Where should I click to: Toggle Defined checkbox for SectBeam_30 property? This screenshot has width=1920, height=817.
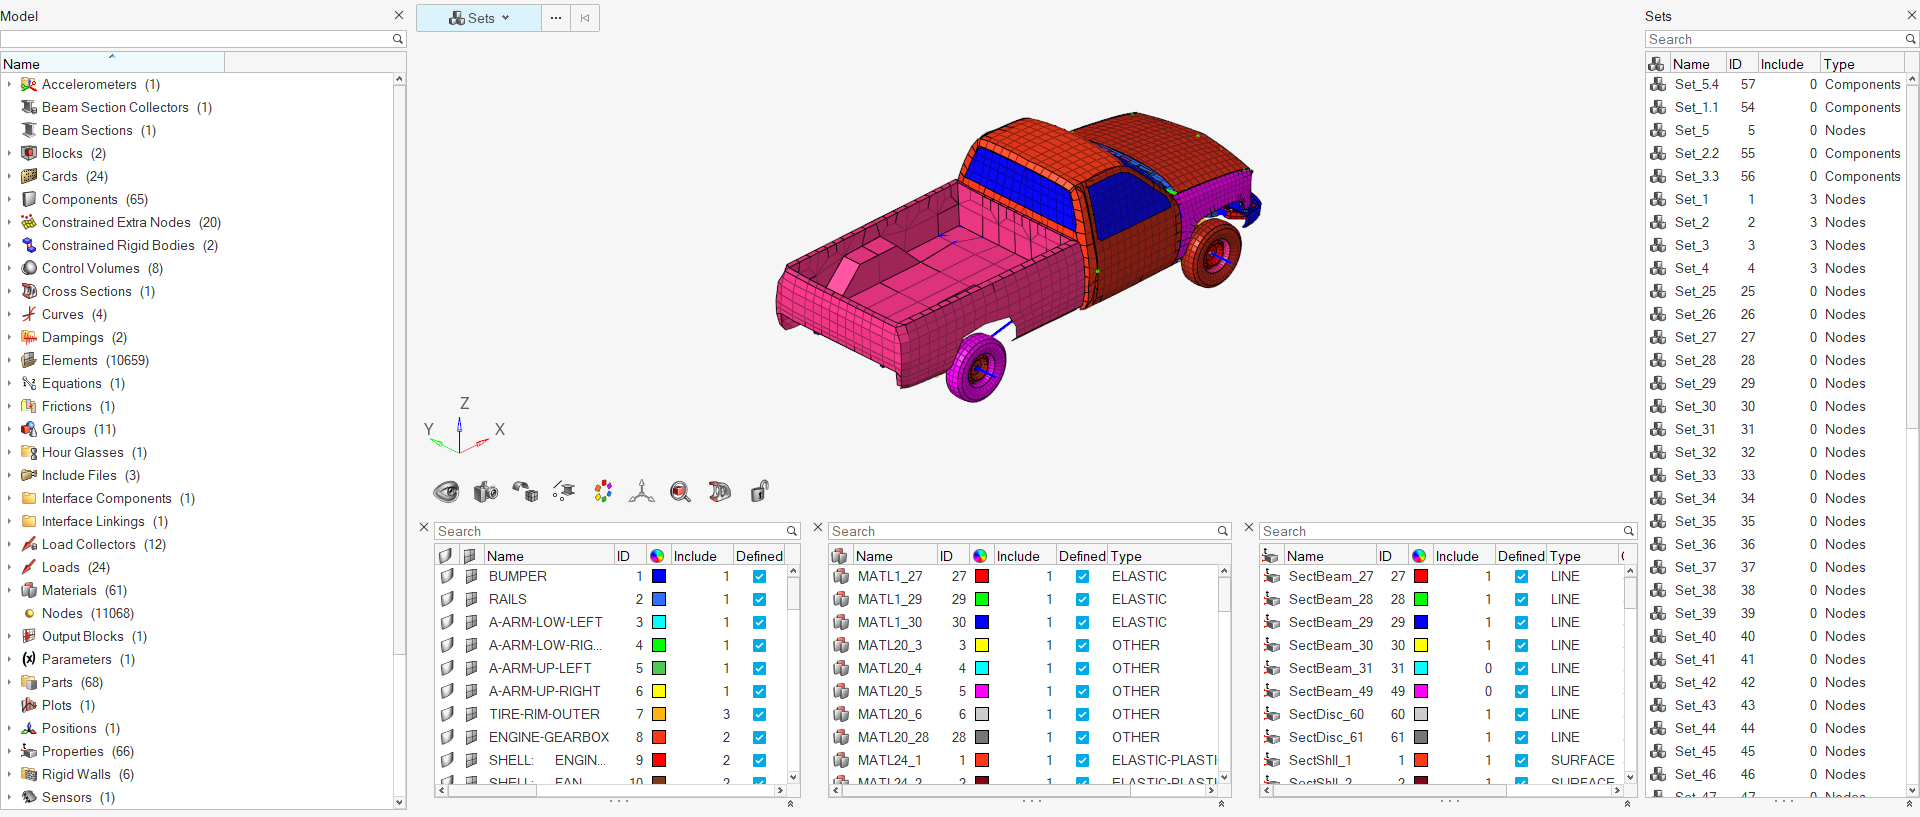[1521, 646]
